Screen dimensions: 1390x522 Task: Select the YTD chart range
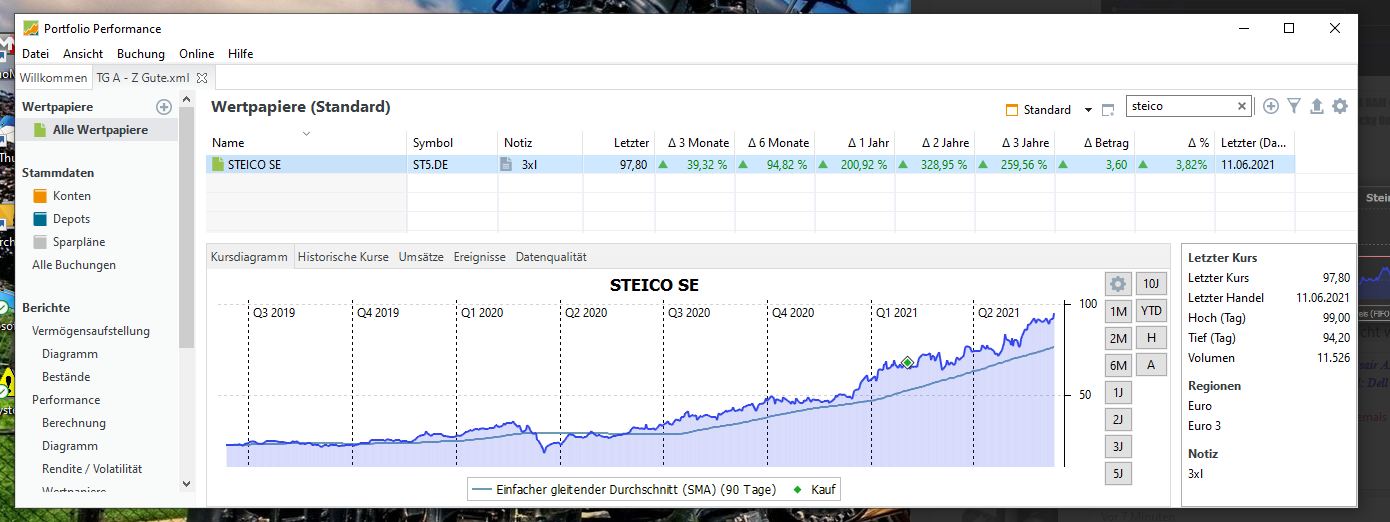[x=1151, y=311]
